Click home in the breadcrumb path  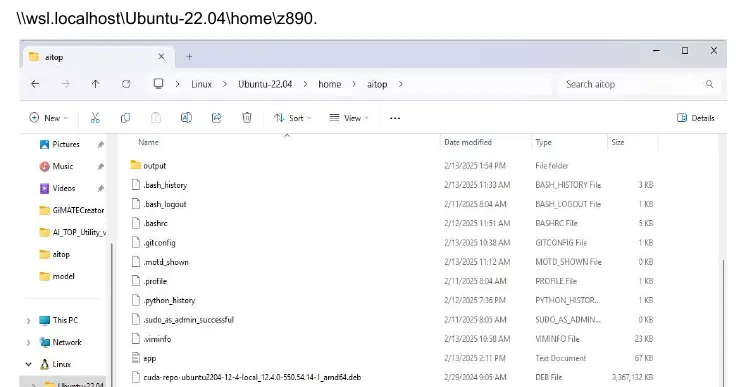coord(329,84)
